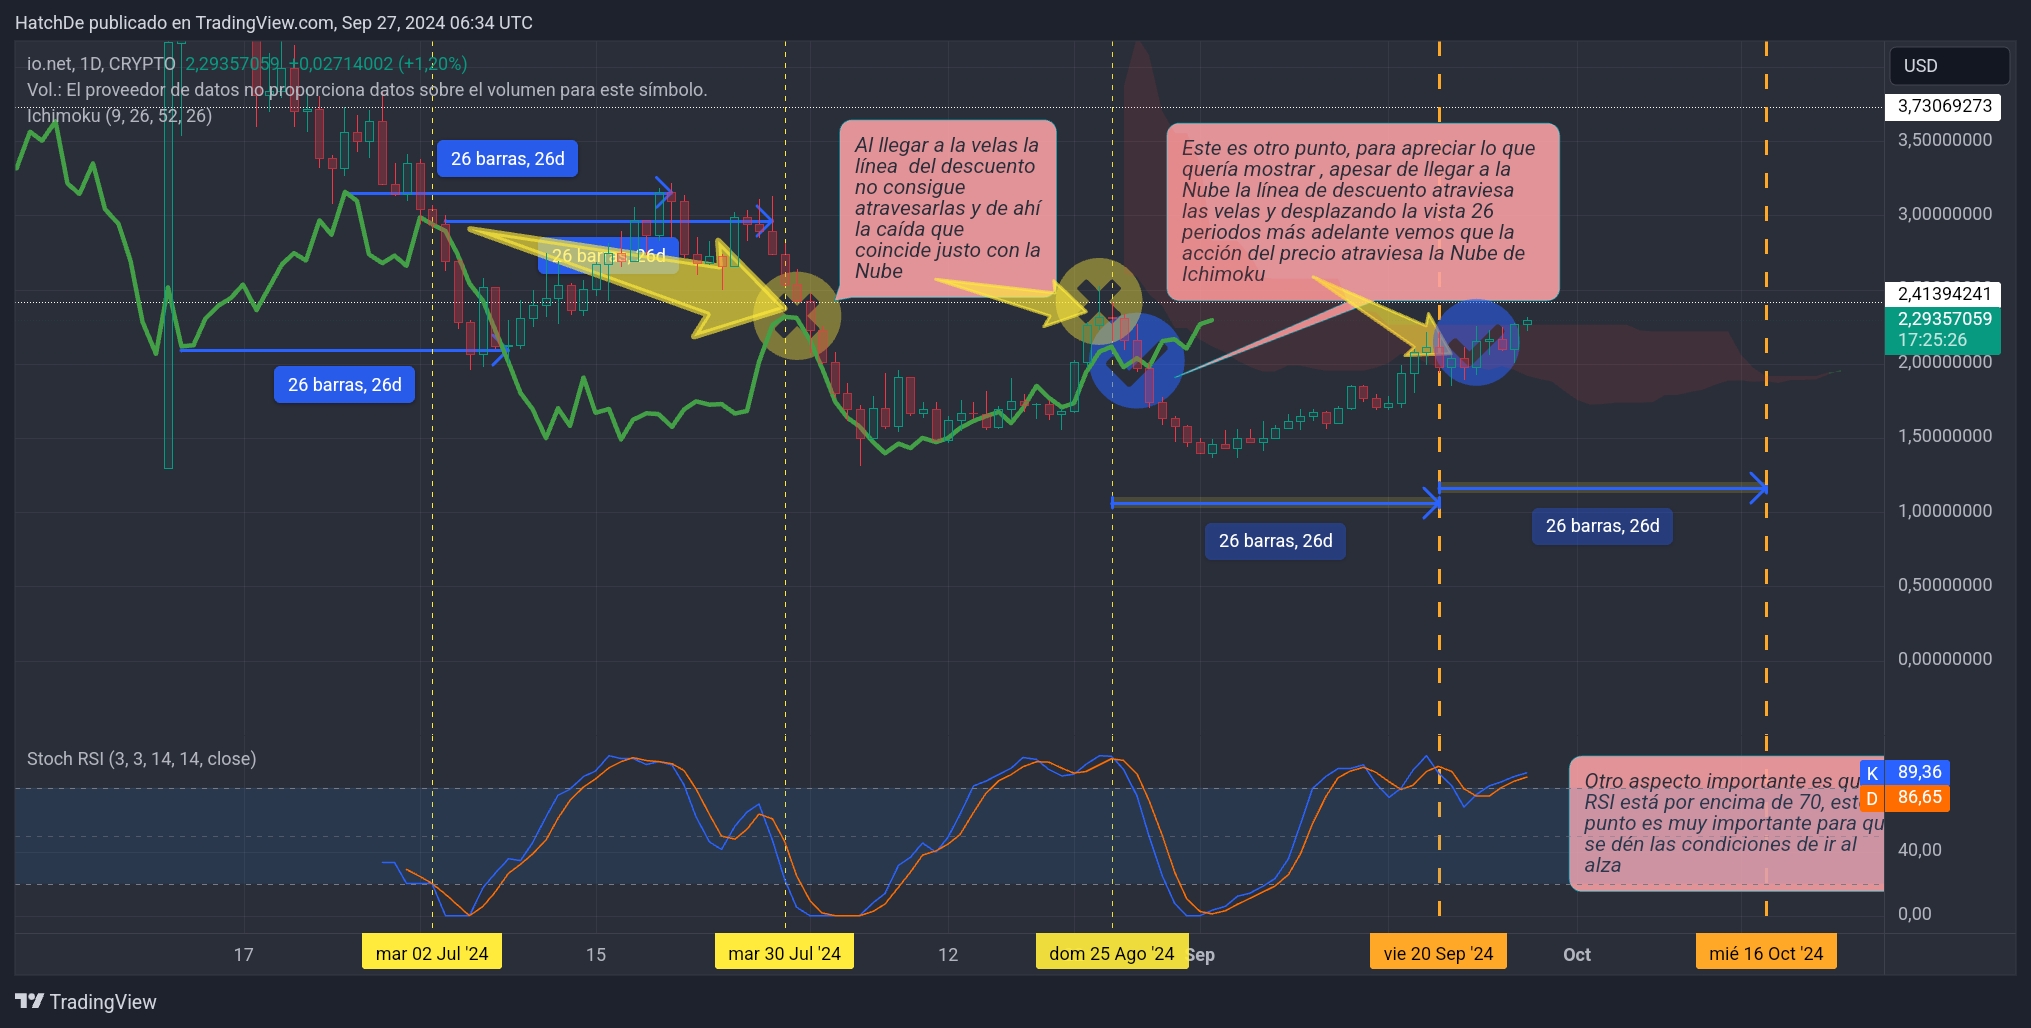Click the Oct label on the time axis
Viewport: 2031px width, 1028px height.
click(1577, 954)
